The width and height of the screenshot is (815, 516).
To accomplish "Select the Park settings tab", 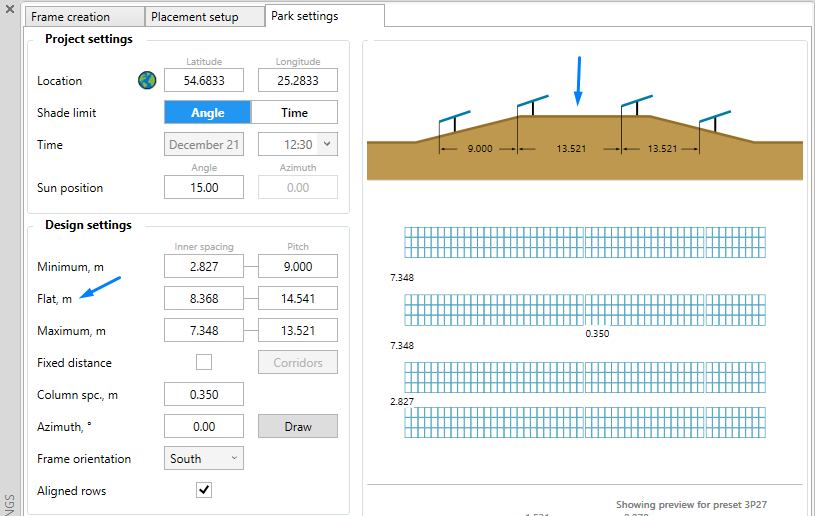I will click(305, 16).
